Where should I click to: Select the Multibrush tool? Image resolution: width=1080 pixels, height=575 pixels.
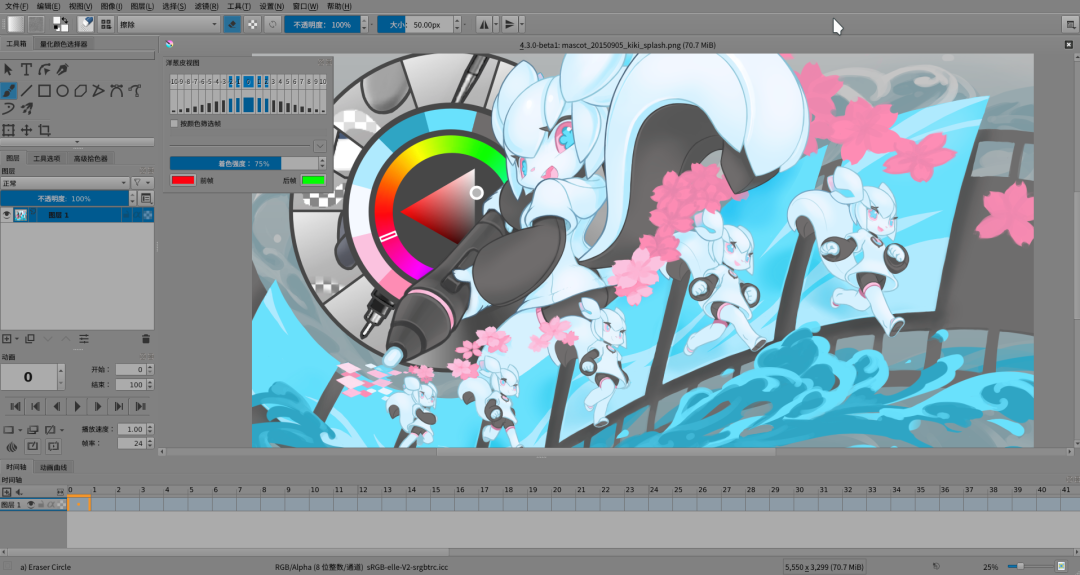pyautogui.click(x=26, y=109)
